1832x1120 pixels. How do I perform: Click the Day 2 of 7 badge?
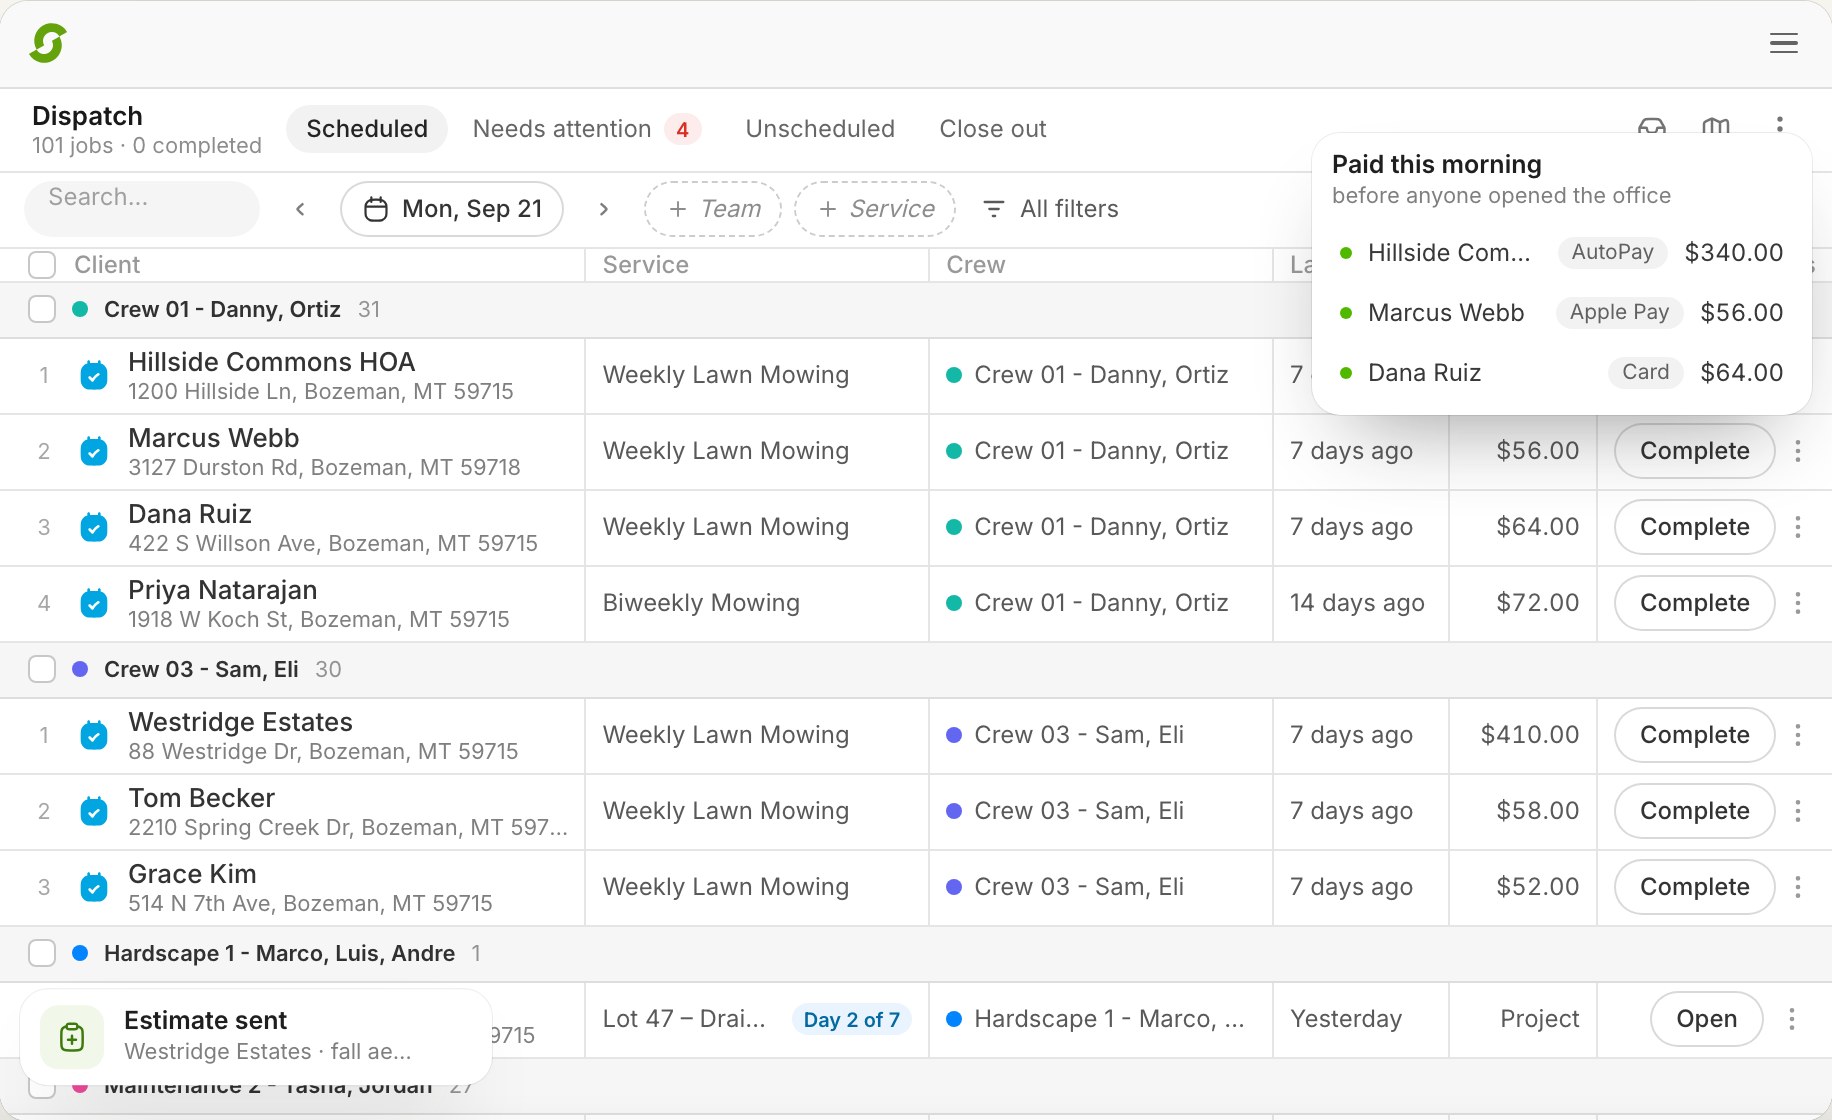click(x=851, y=1019)
